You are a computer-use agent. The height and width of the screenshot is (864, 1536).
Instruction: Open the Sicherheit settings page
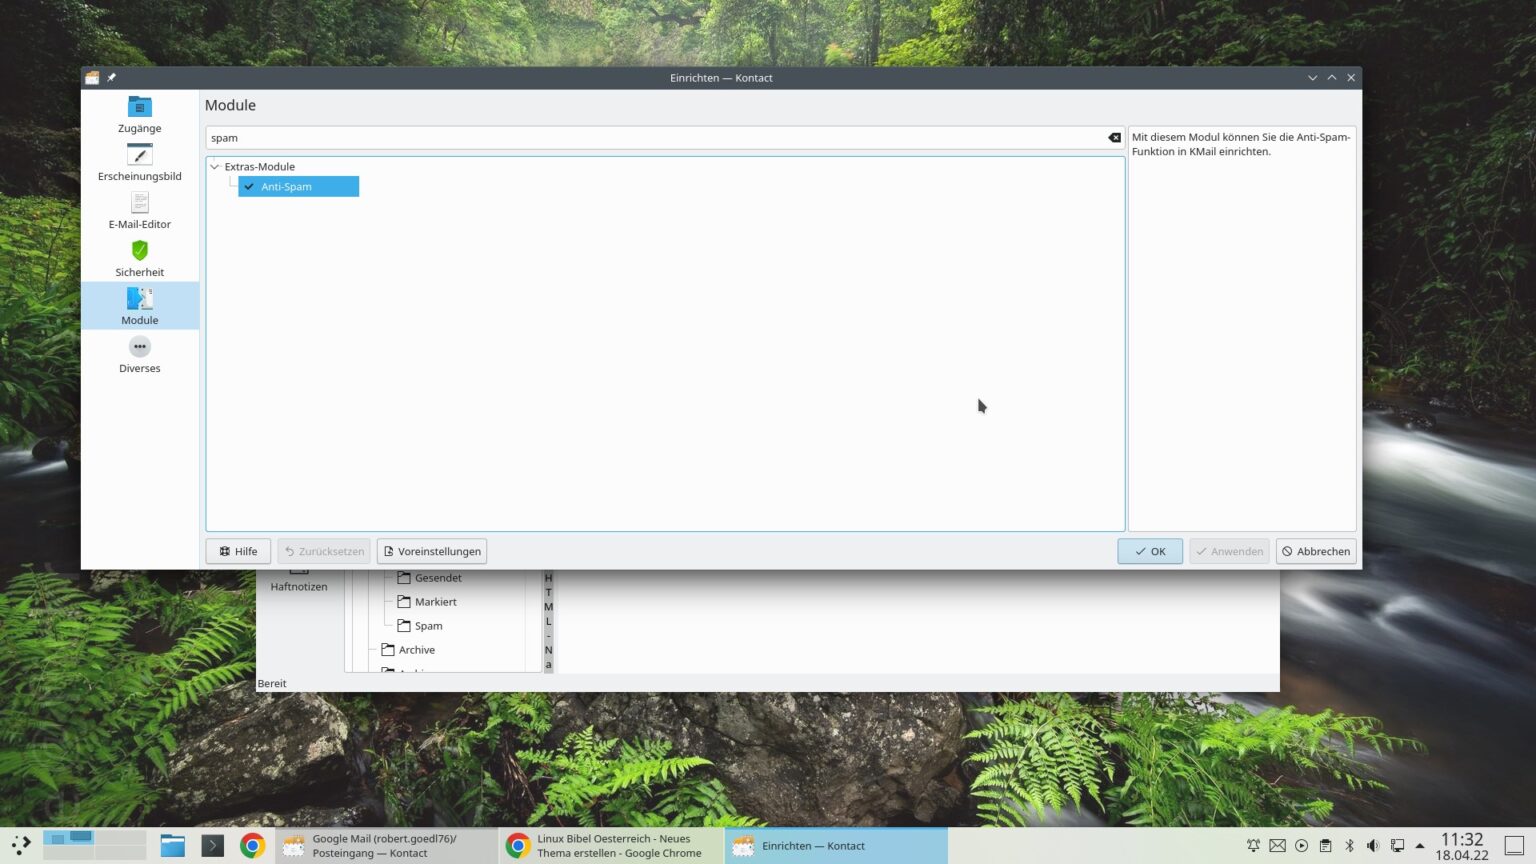(139, 258)
